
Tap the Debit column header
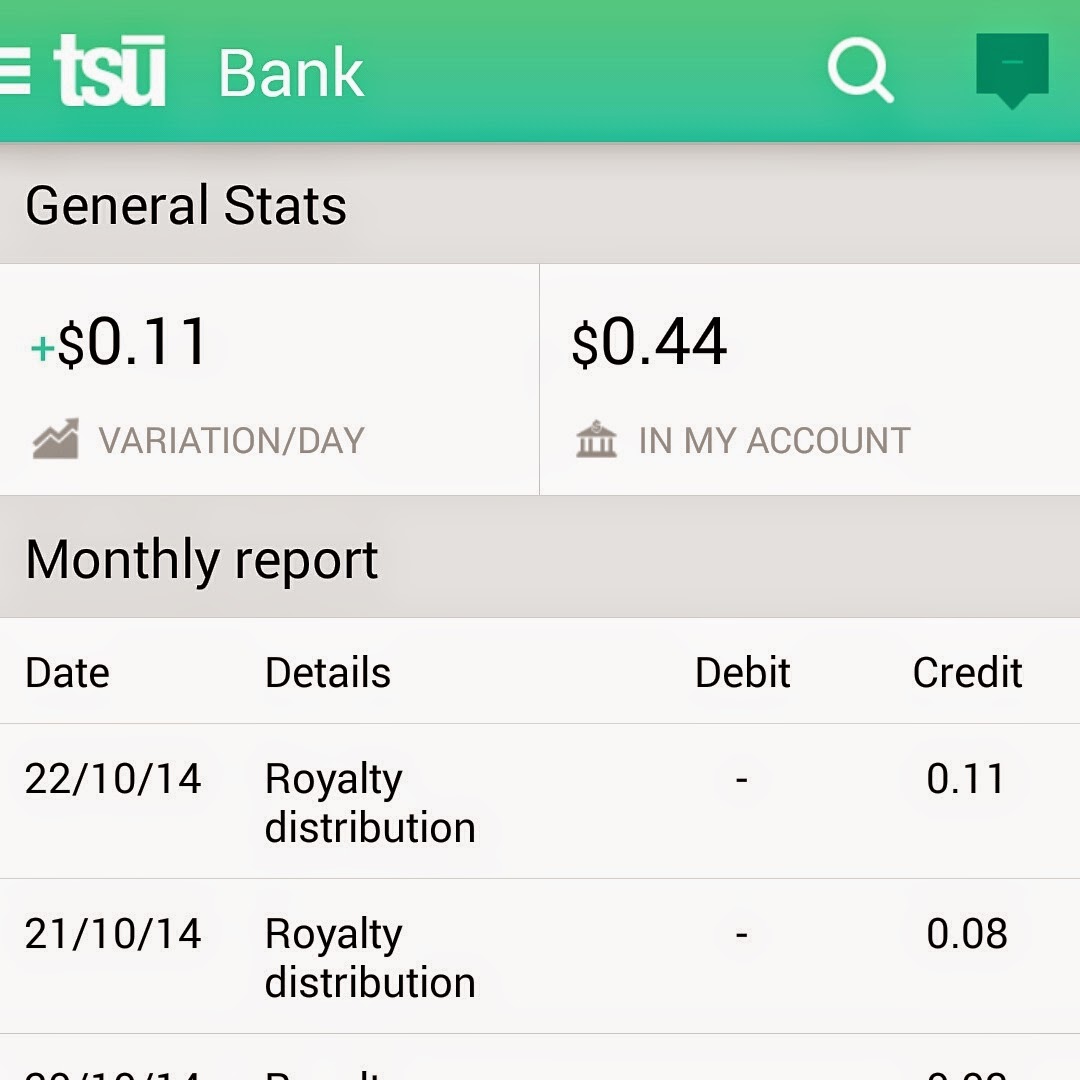coord(742,672)
